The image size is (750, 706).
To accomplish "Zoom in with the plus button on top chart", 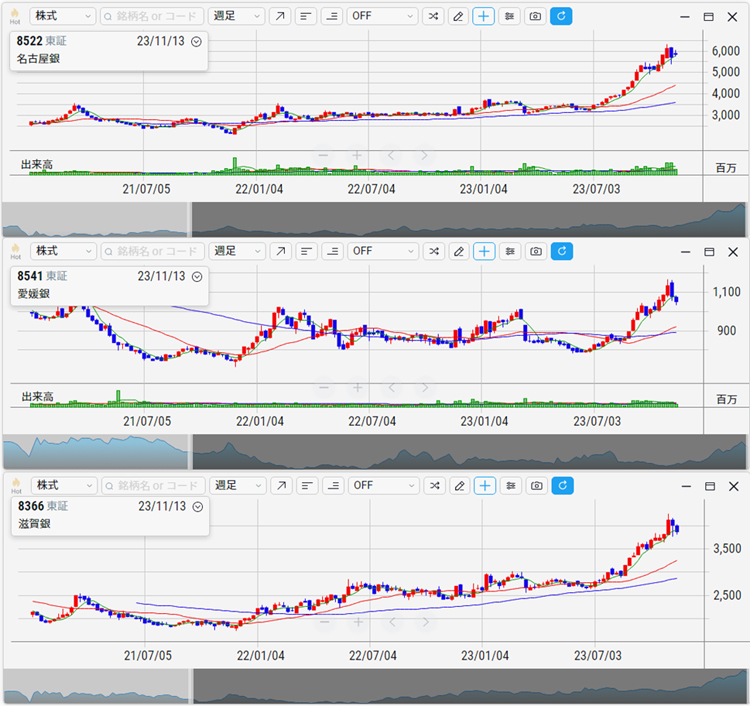I will (356, 155).
